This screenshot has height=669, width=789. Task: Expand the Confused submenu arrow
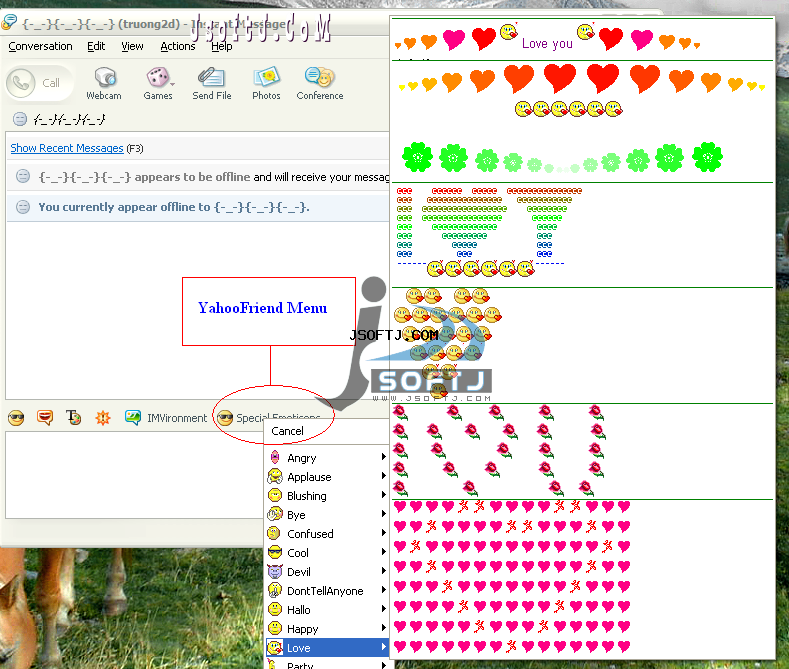(383, 533)
